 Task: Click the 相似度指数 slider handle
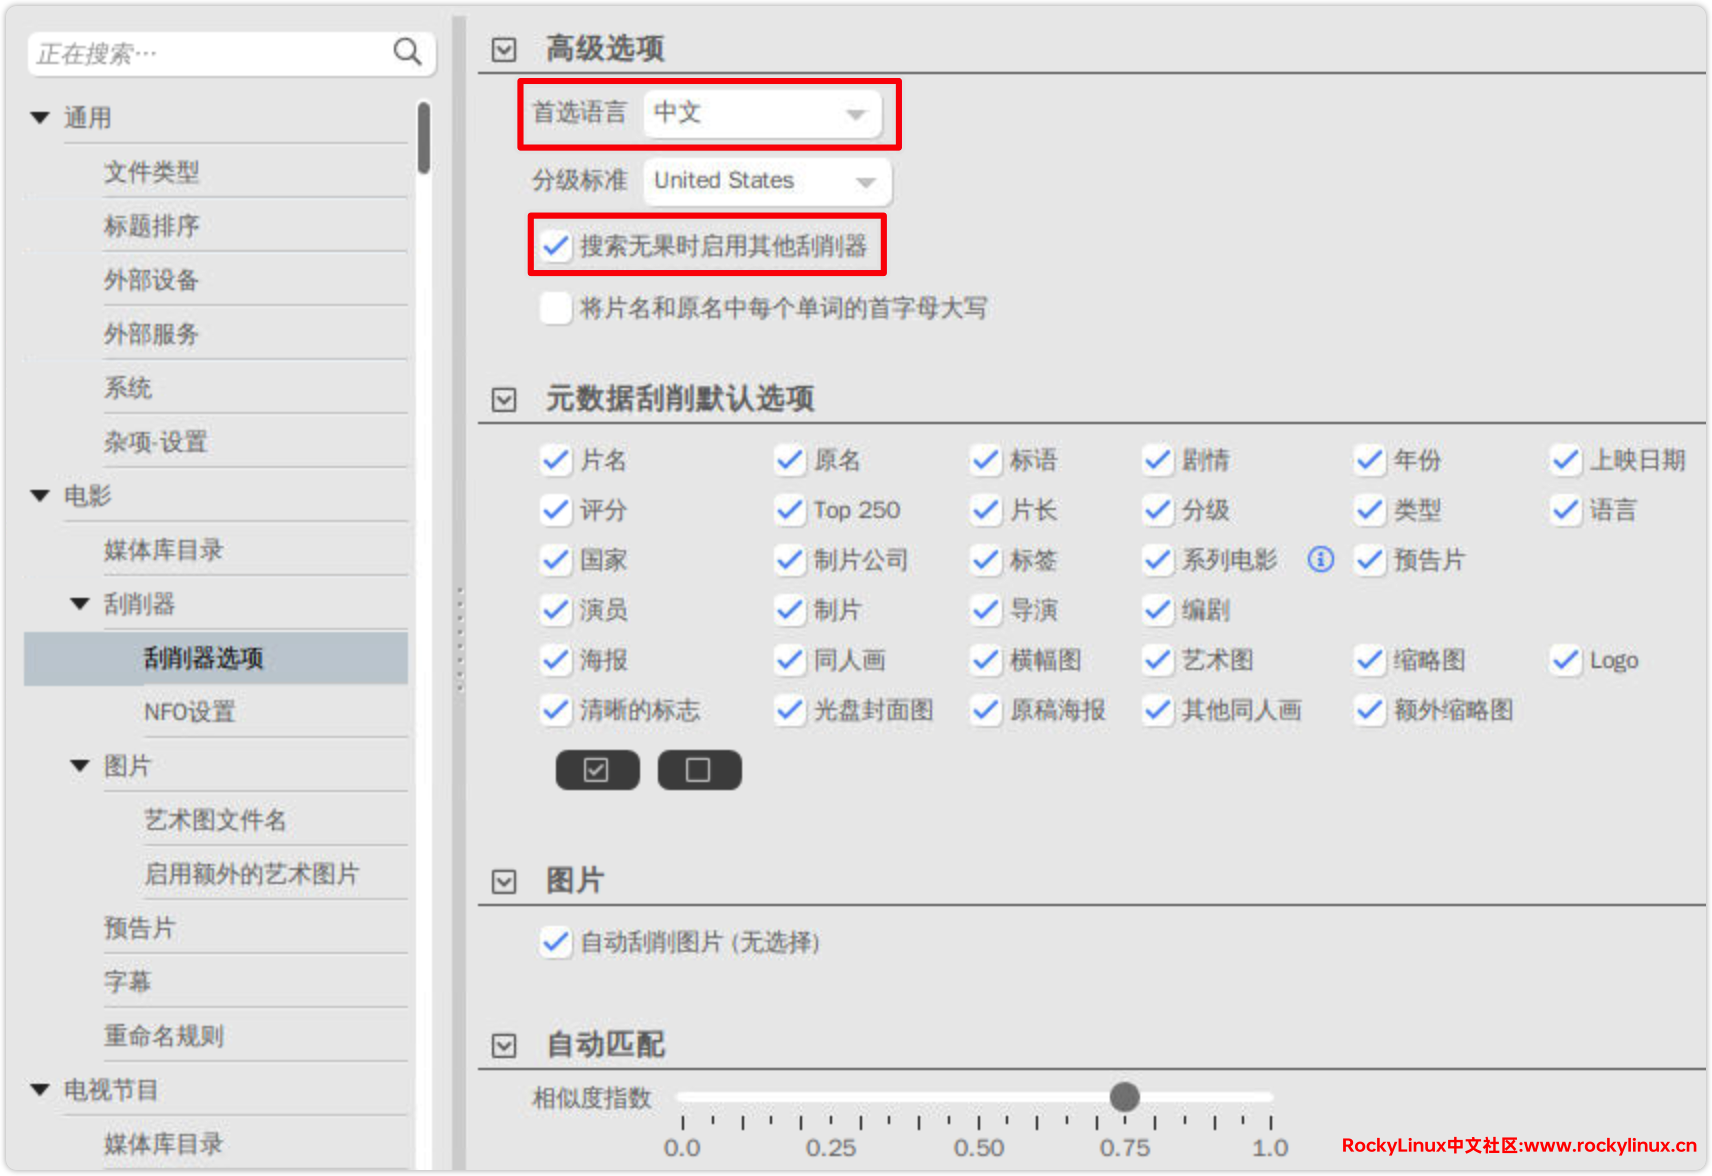1124,1097
